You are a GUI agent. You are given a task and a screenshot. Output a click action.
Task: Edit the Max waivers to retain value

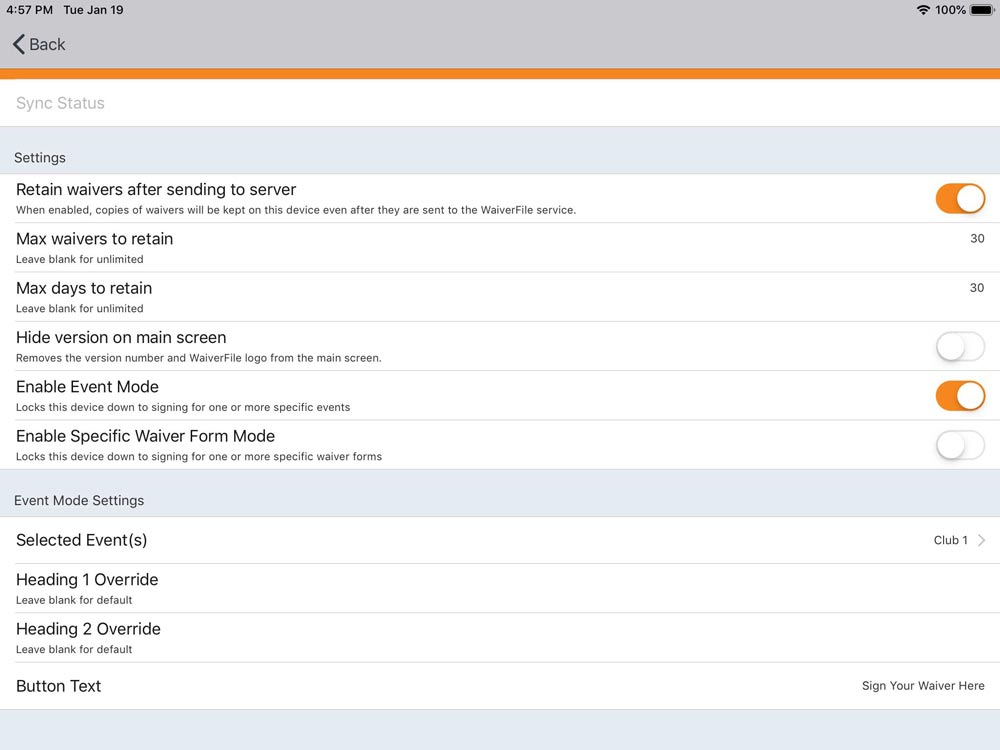977,238
